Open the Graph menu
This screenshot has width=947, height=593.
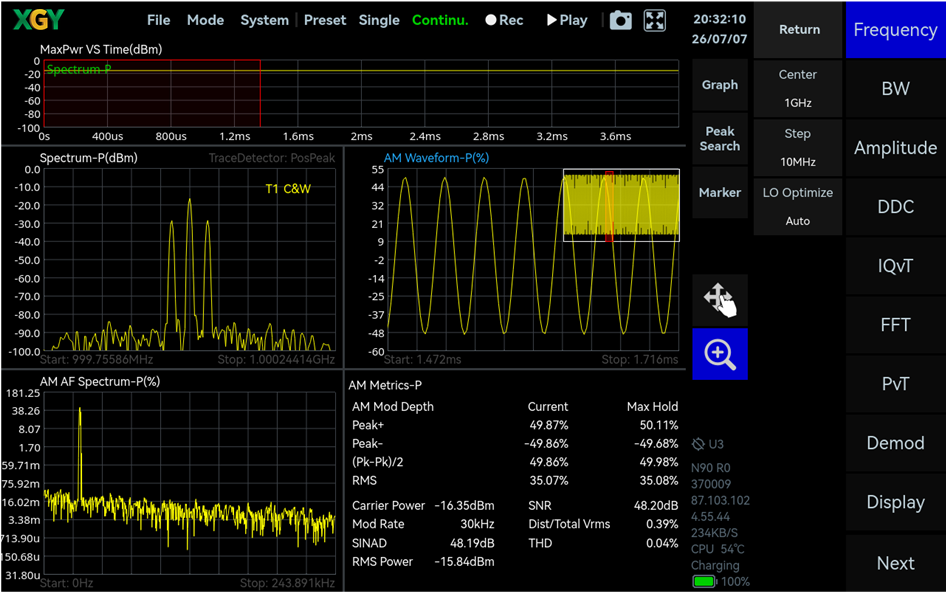point(720,85)
